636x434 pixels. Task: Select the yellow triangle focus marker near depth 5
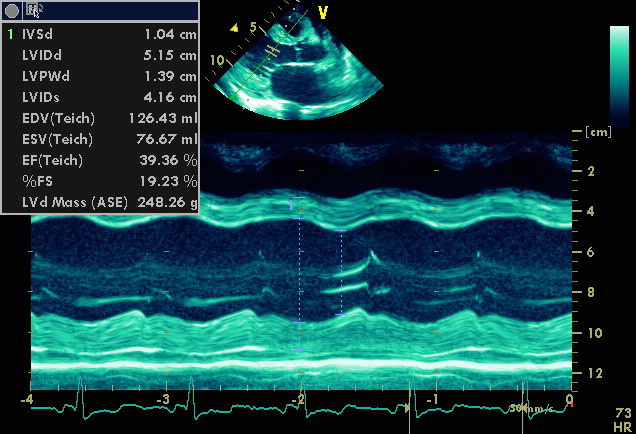tap(234, 29)
